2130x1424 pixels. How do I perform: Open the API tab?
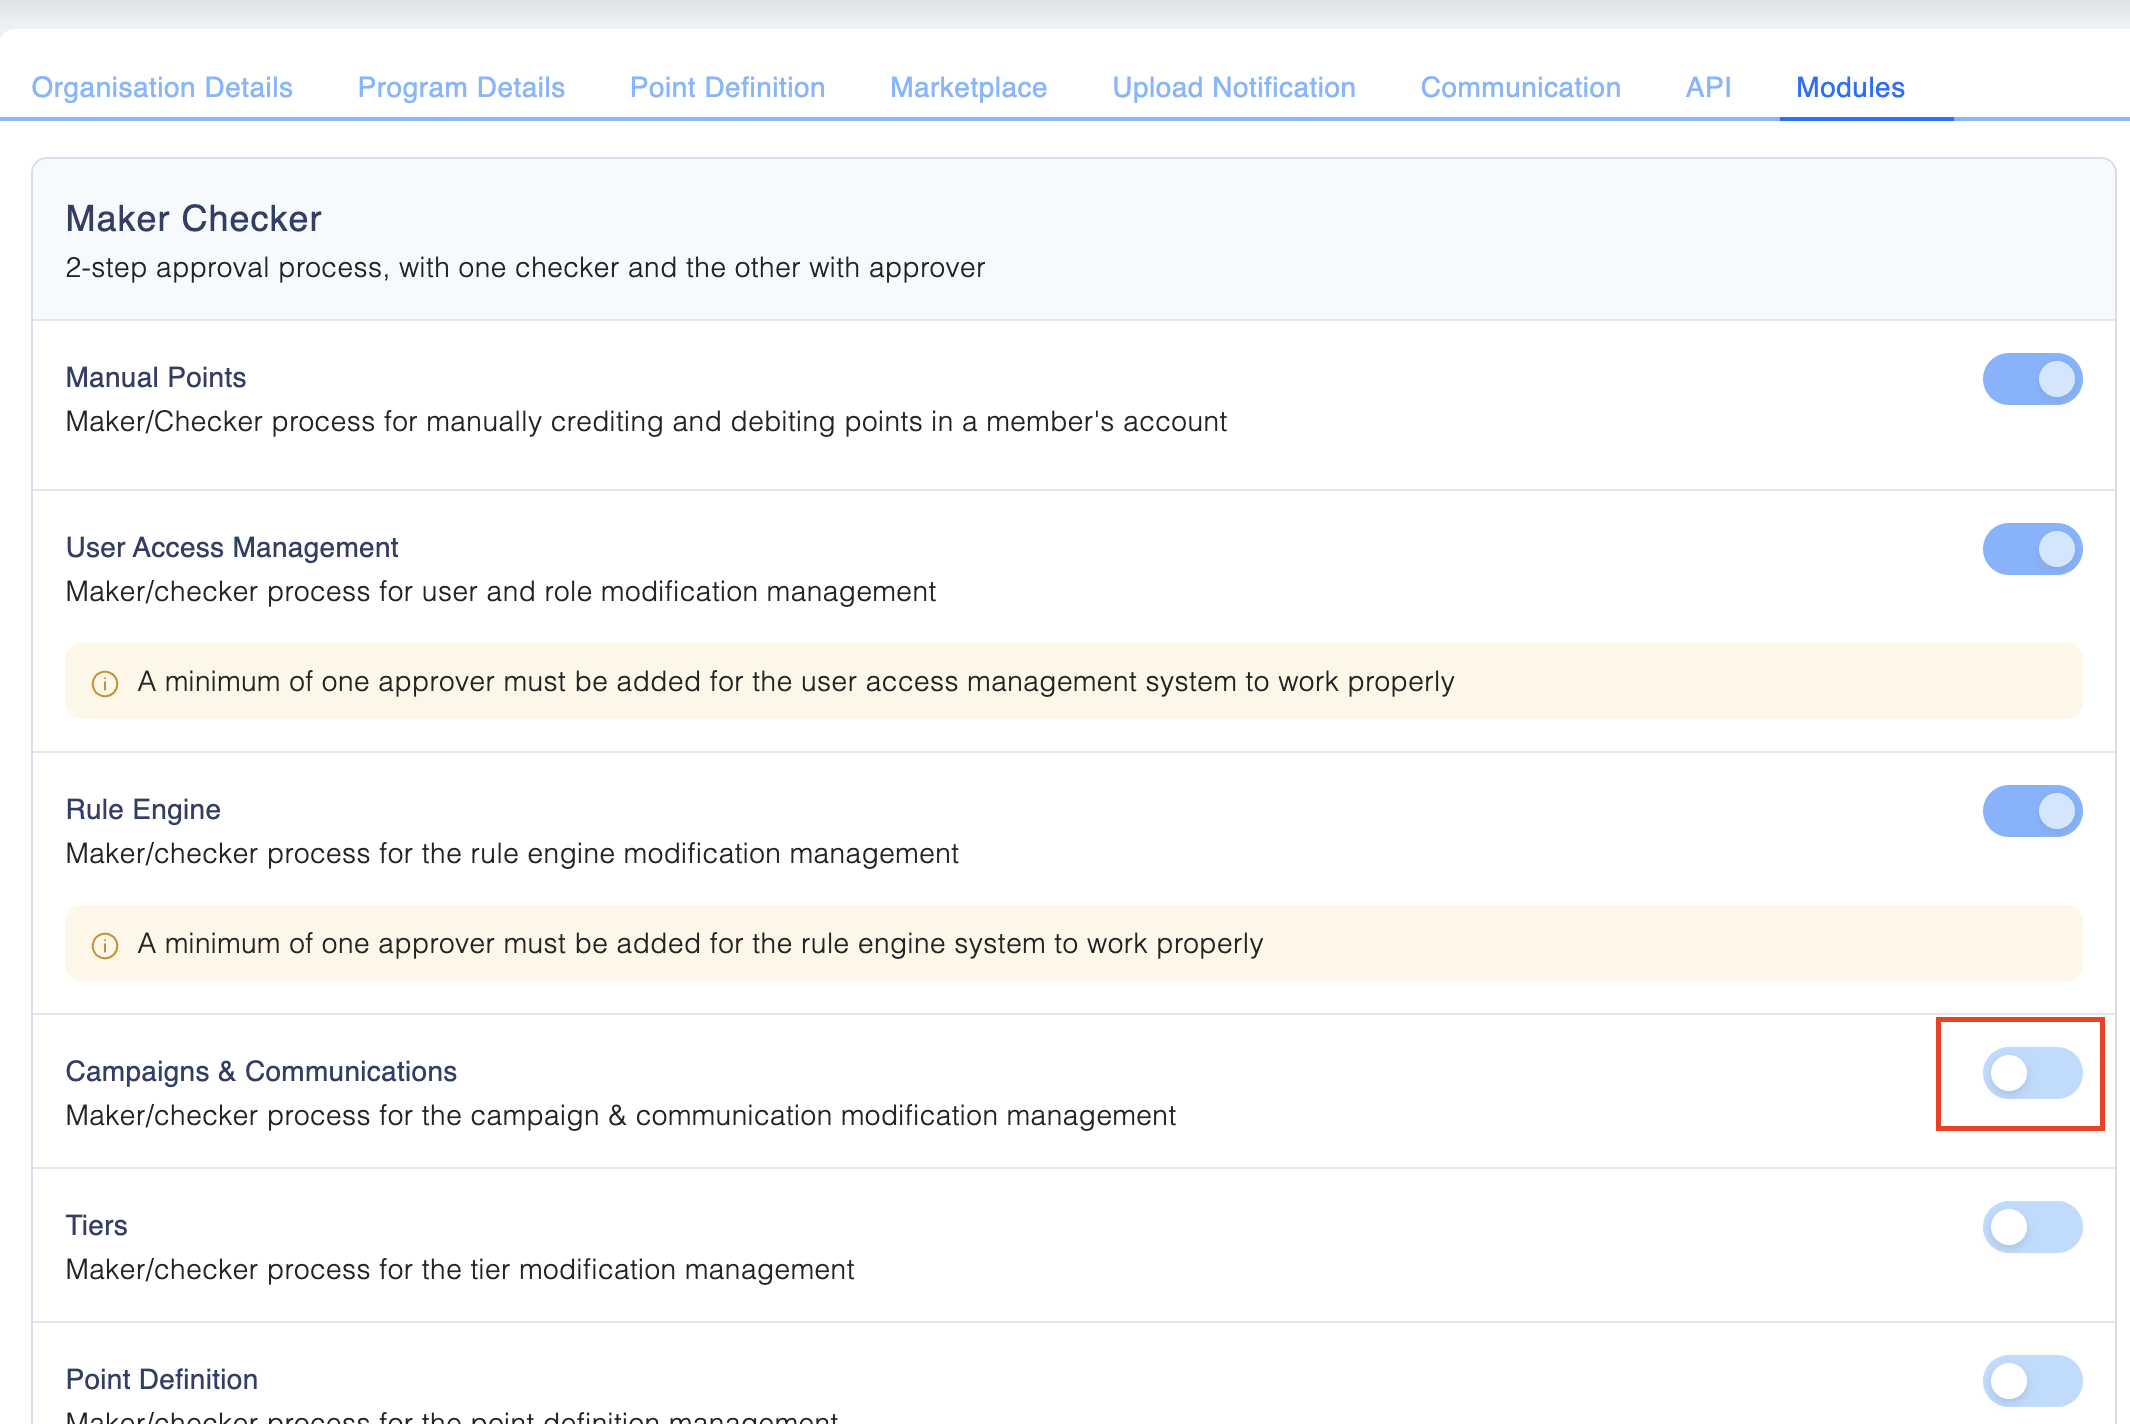[x=1708, y=88]
